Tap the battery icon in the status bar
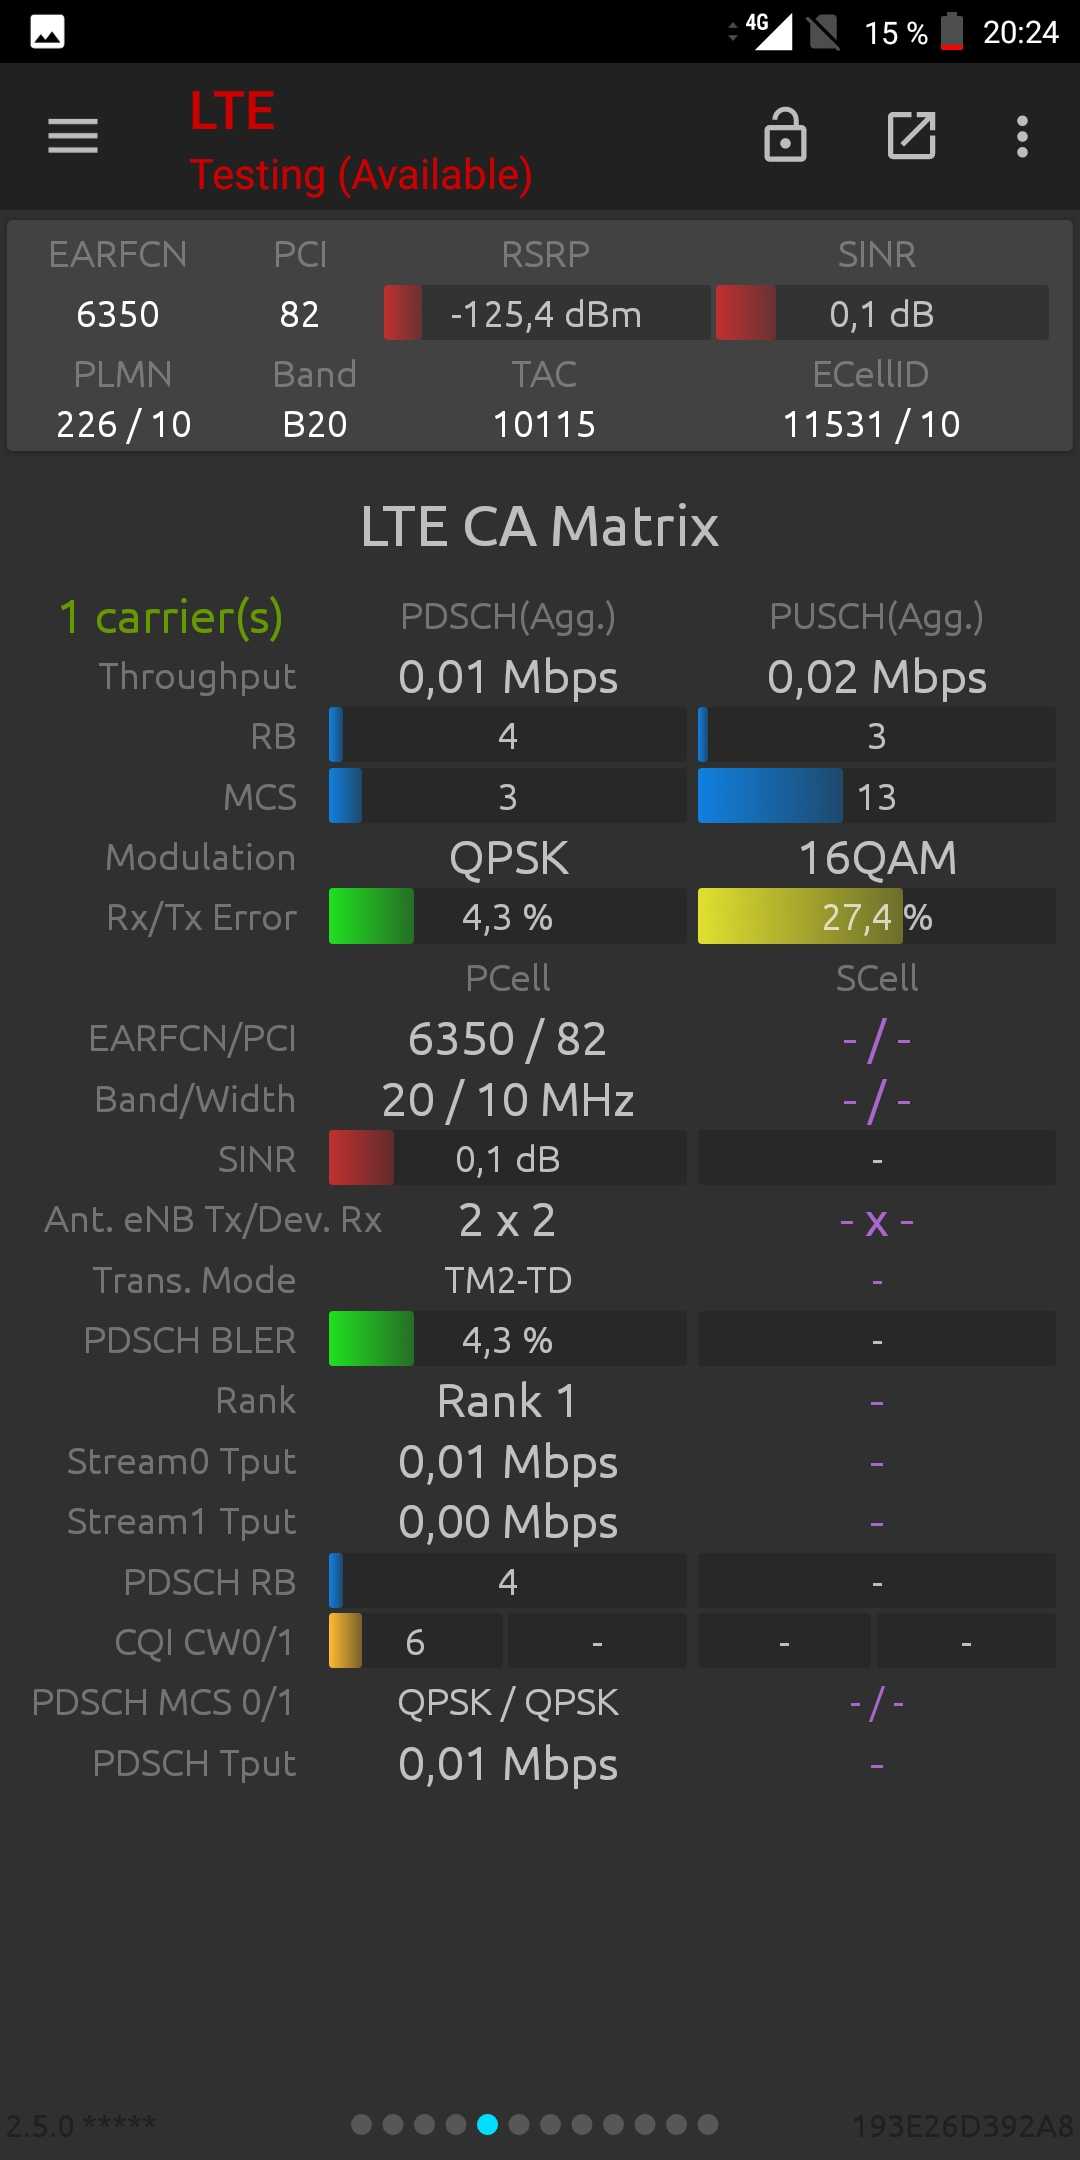Image resolution: width=1080 pixels, height=2160 pixels. click(952, 32)
